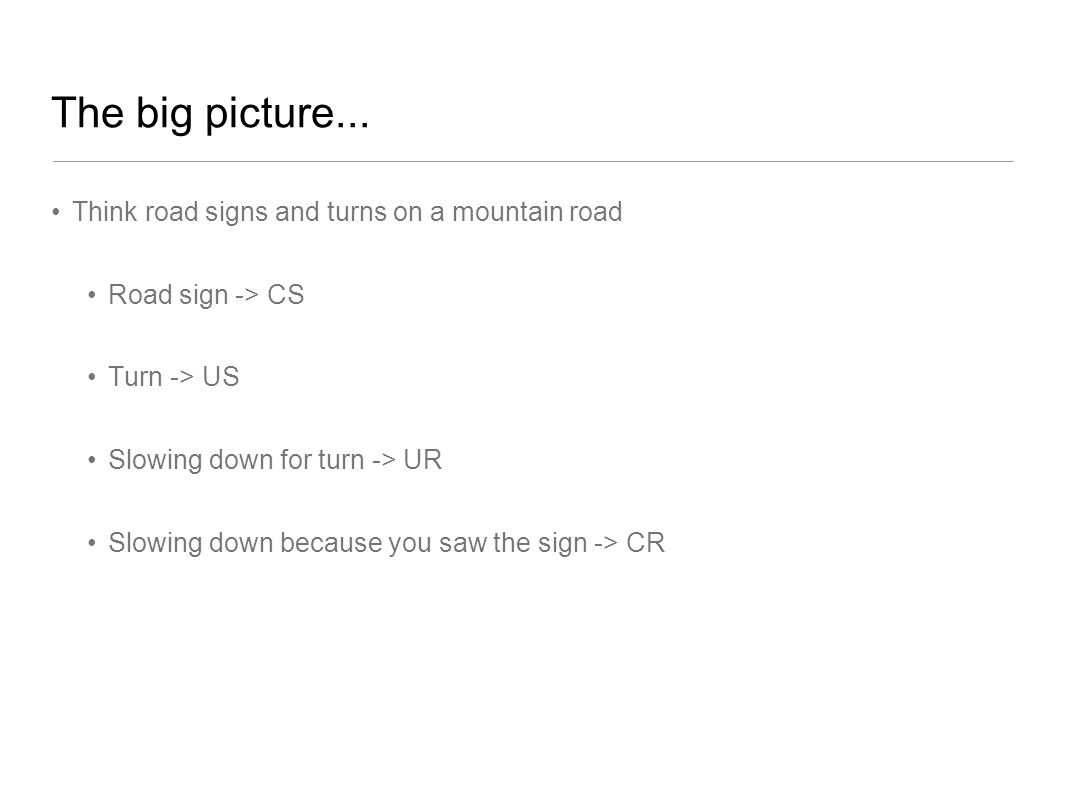Click the arrow "->" before "CS"
Image resolution: width=1066 pixels, height=800 pixels.
247,296
